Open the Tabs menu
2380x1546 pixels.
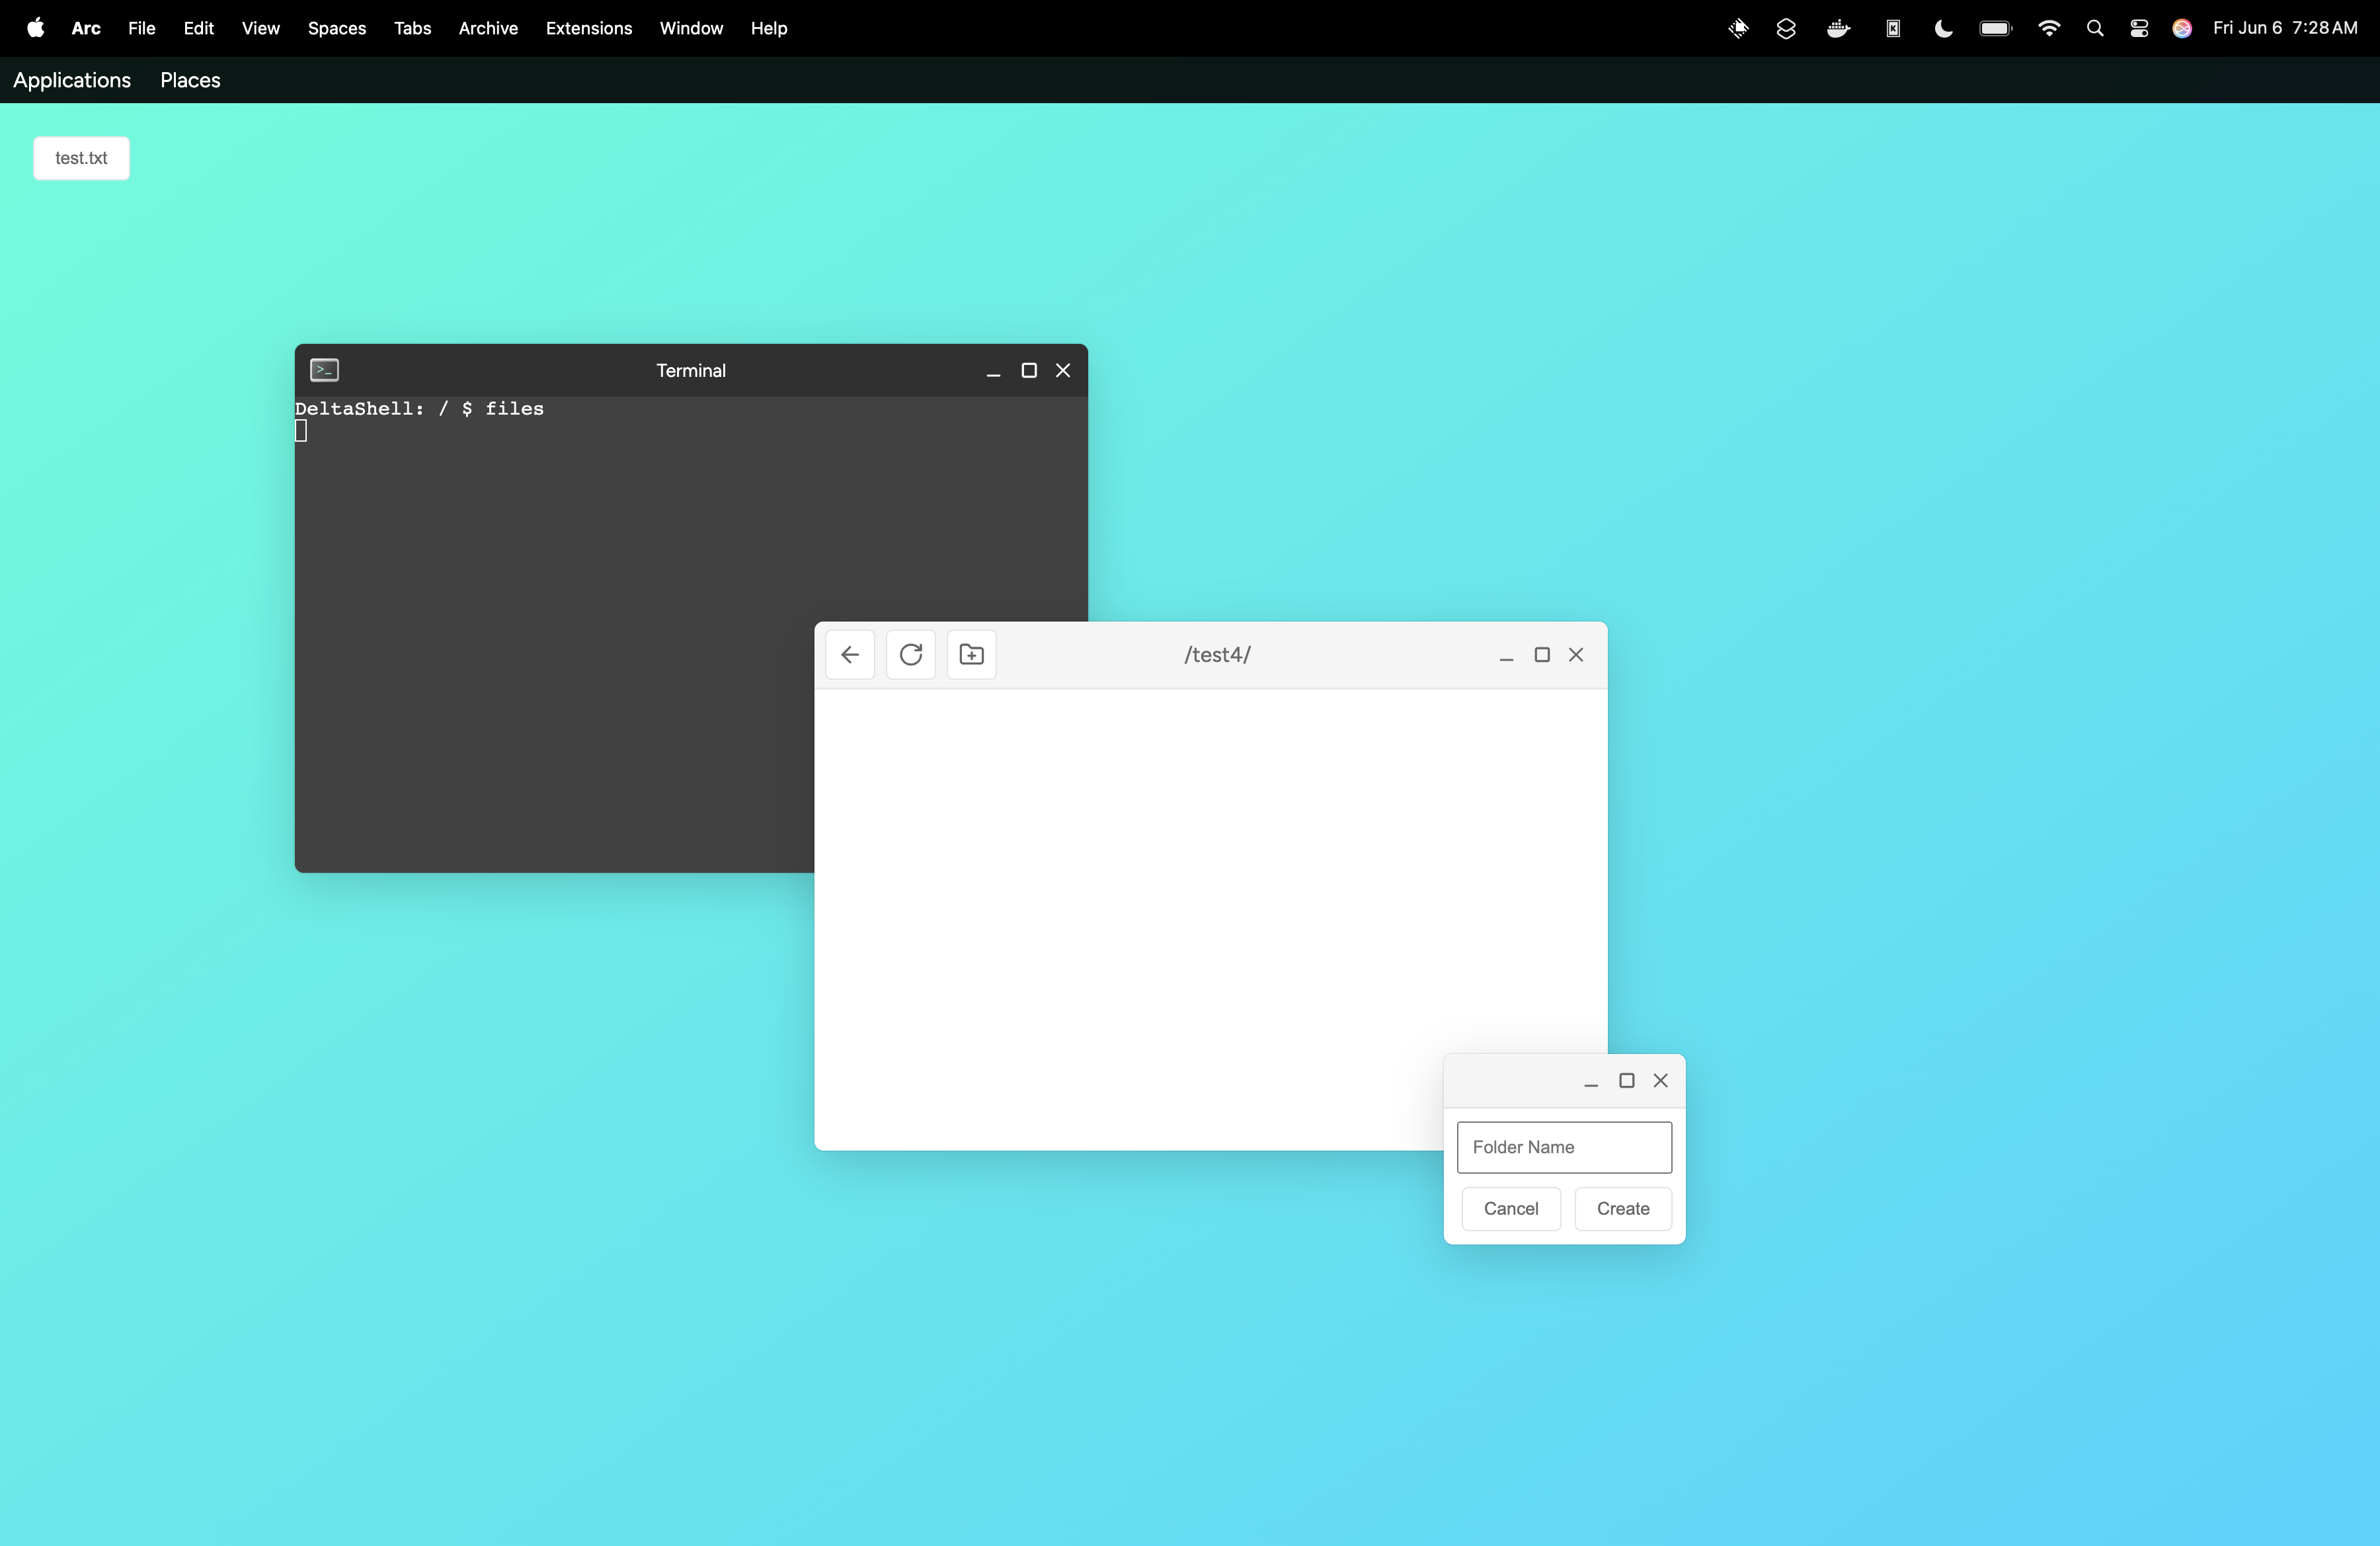pos(413,28)
